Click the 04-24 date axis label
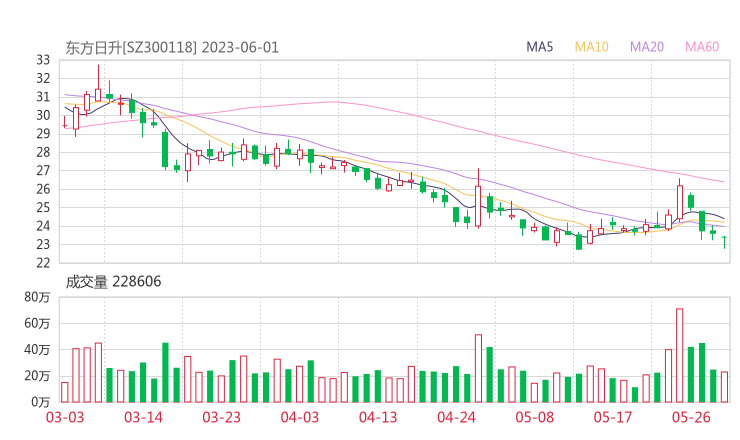 [456, 417]
